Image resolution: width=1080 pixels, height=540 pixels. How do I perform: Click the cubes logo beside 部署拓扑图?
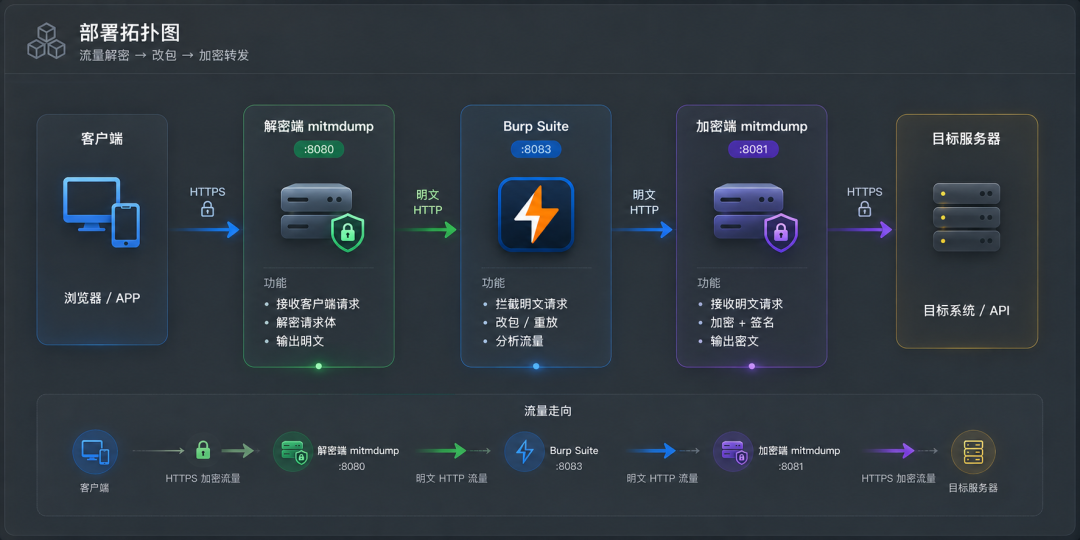click(x=45, y=41)
